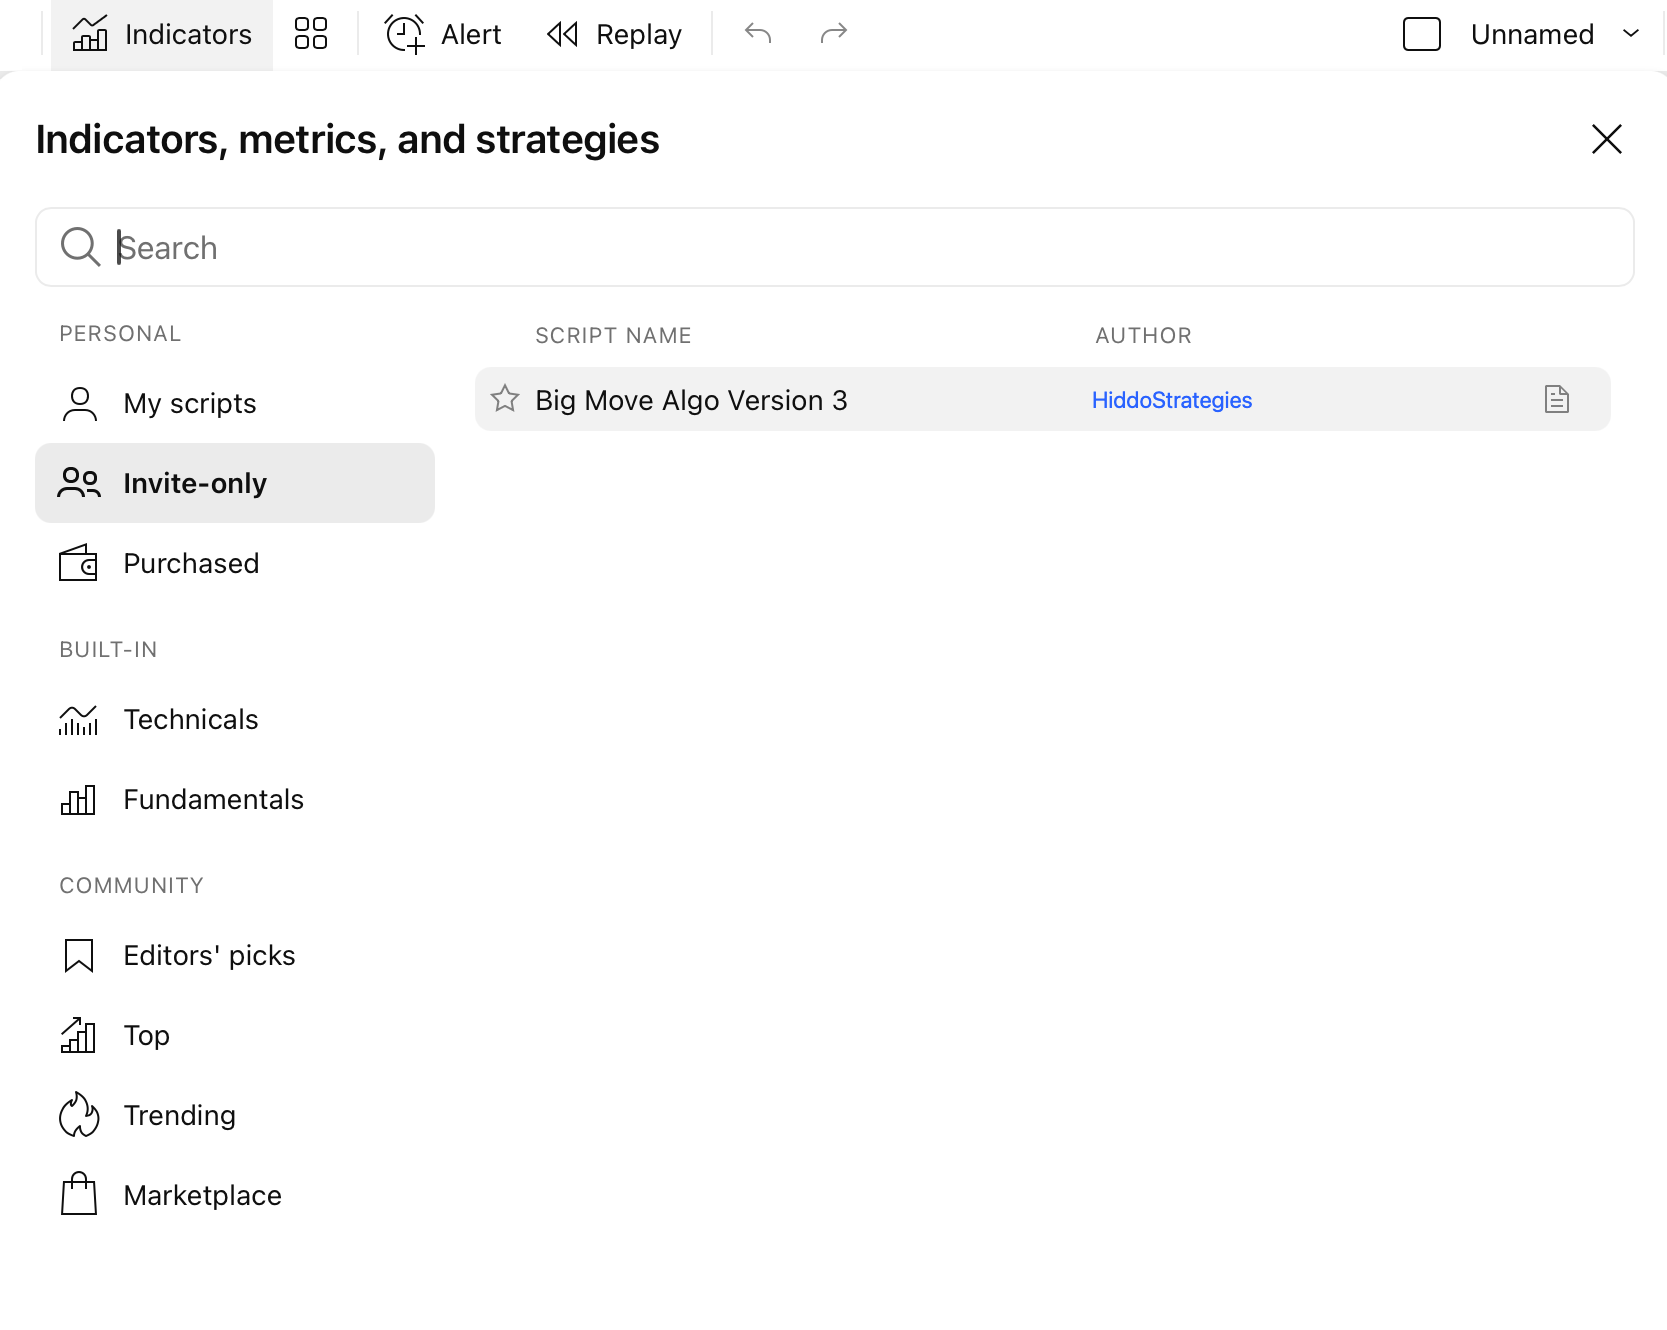Browse built-in Technicals

(235, 719)
